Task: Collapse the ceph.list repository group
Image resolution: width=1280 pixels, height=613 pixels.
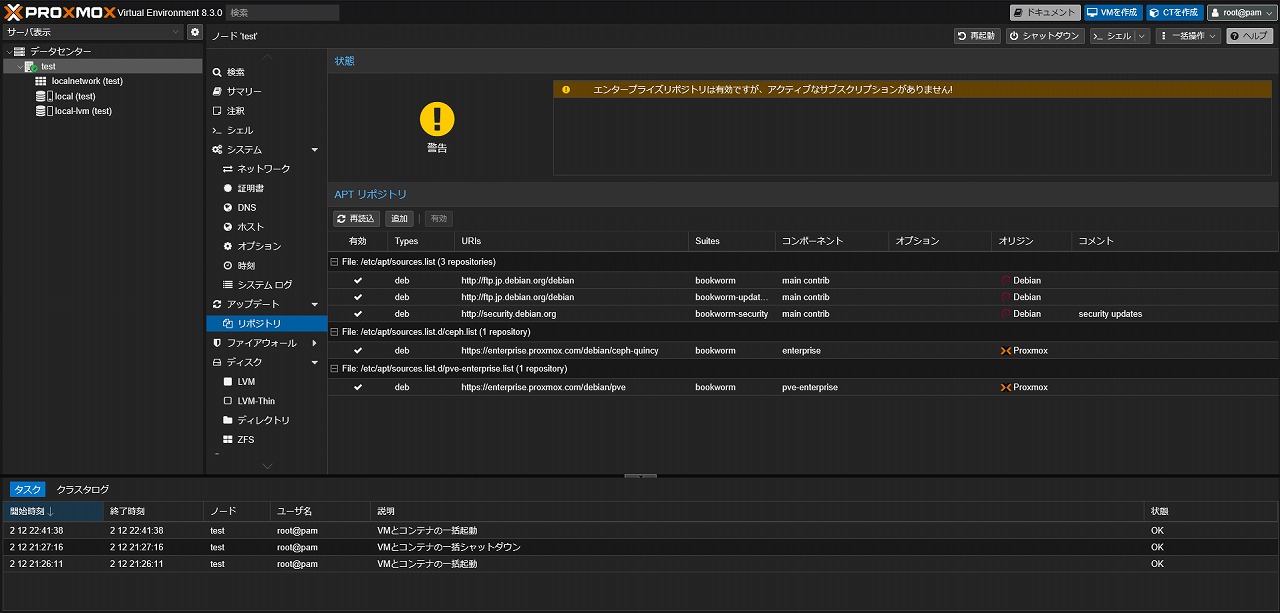Action: point(335,332)
